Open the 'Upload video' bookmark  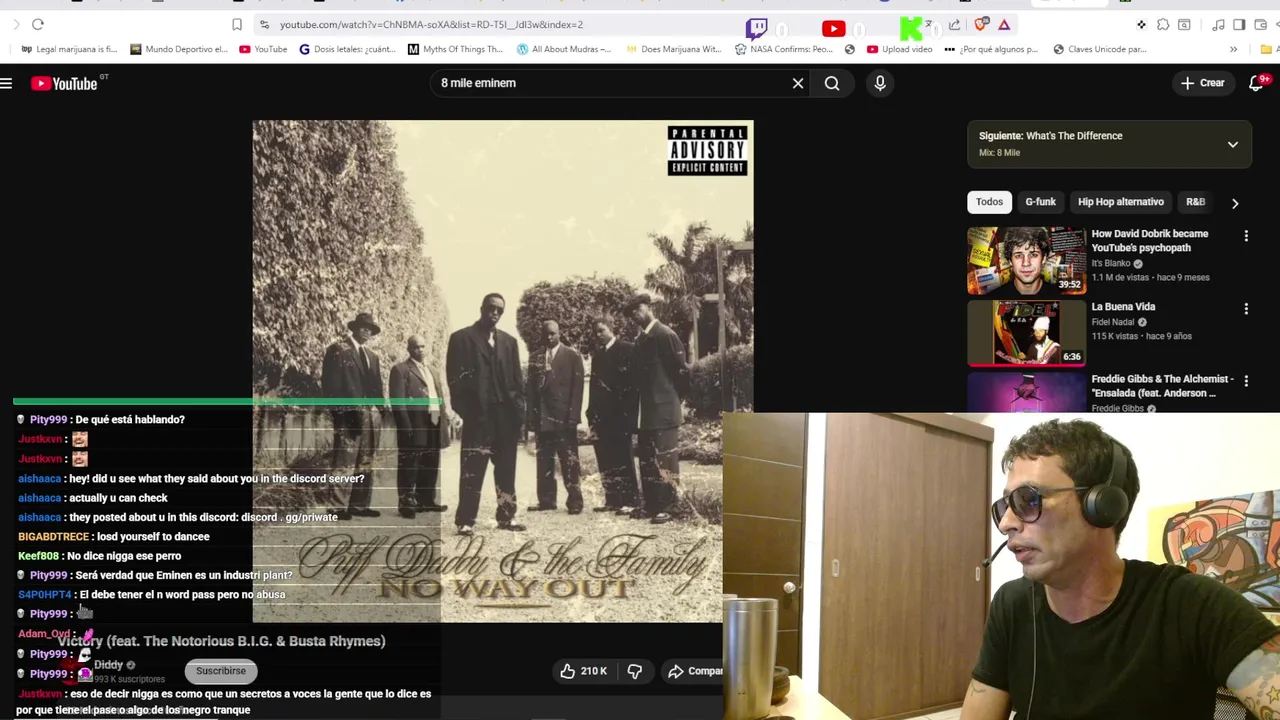point(899,49)
